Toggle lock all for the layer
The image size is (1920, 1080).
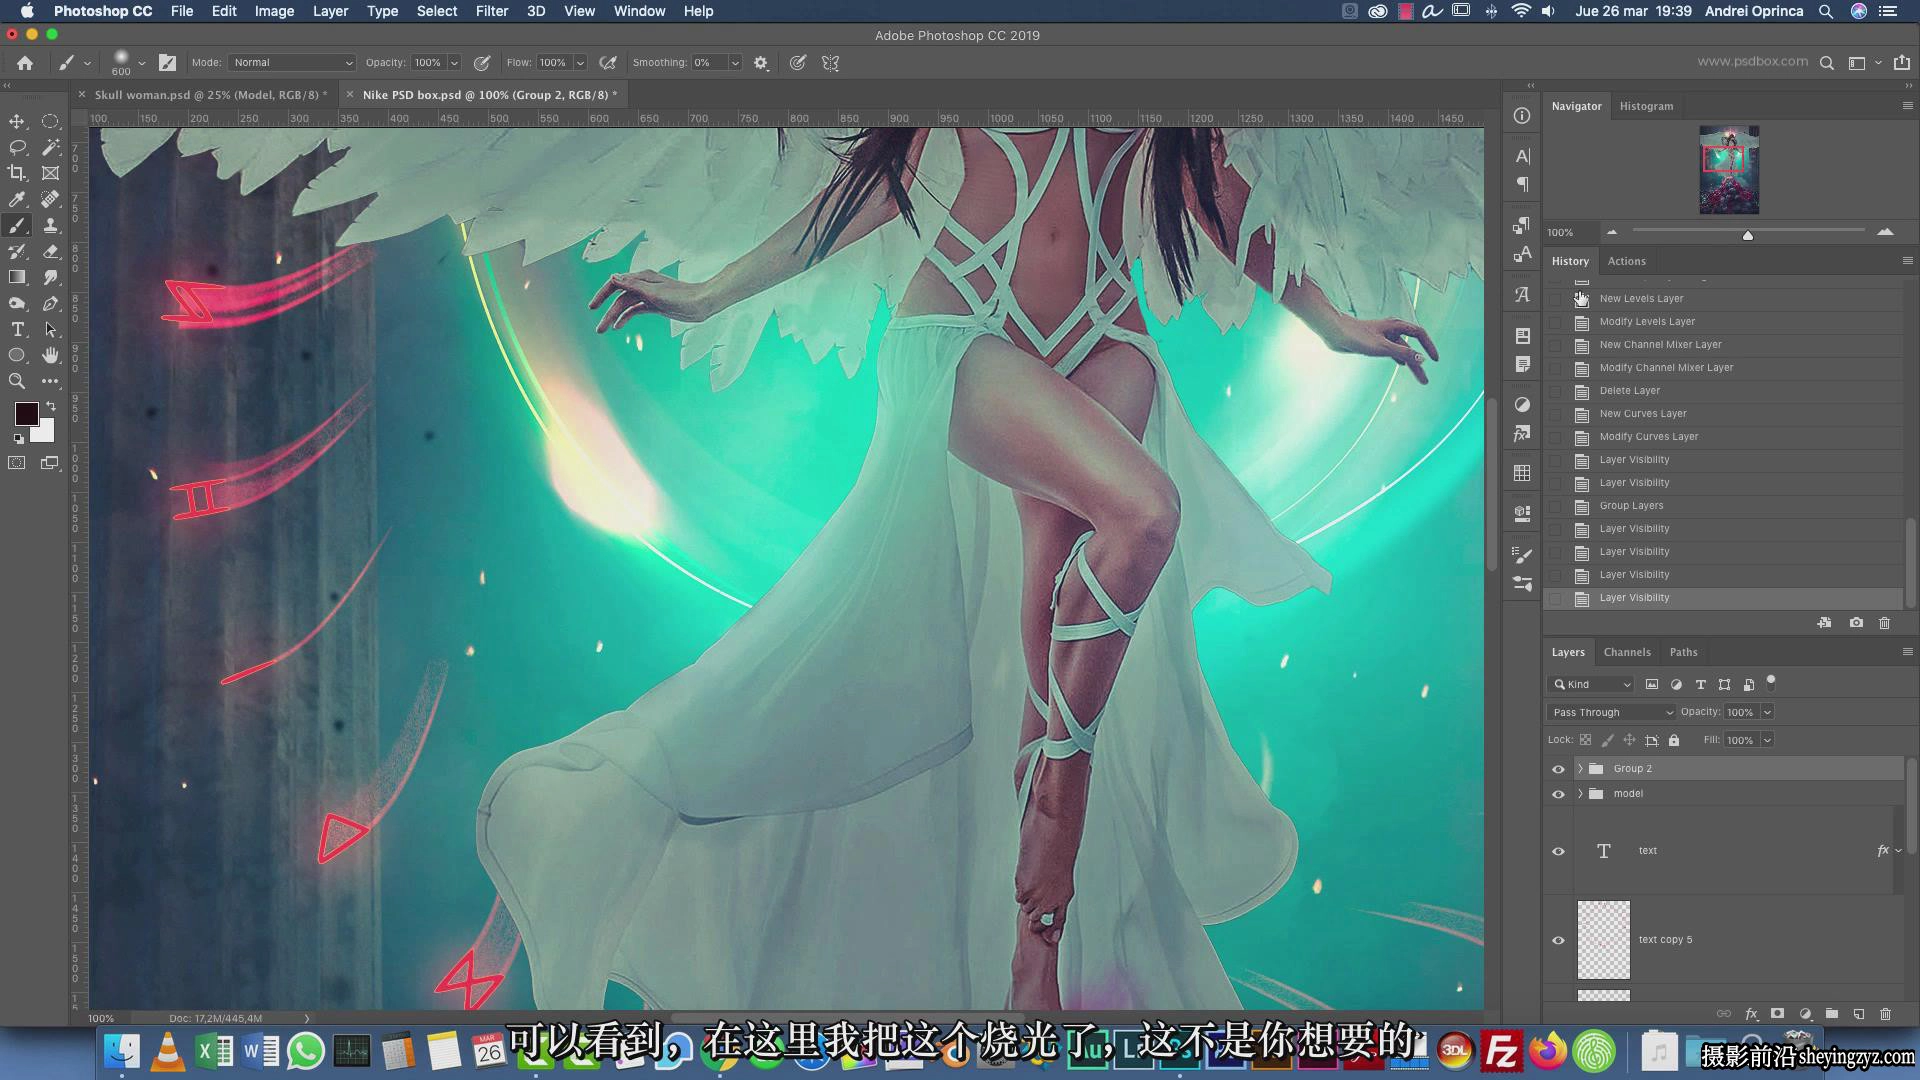(x=1674, y=741)
